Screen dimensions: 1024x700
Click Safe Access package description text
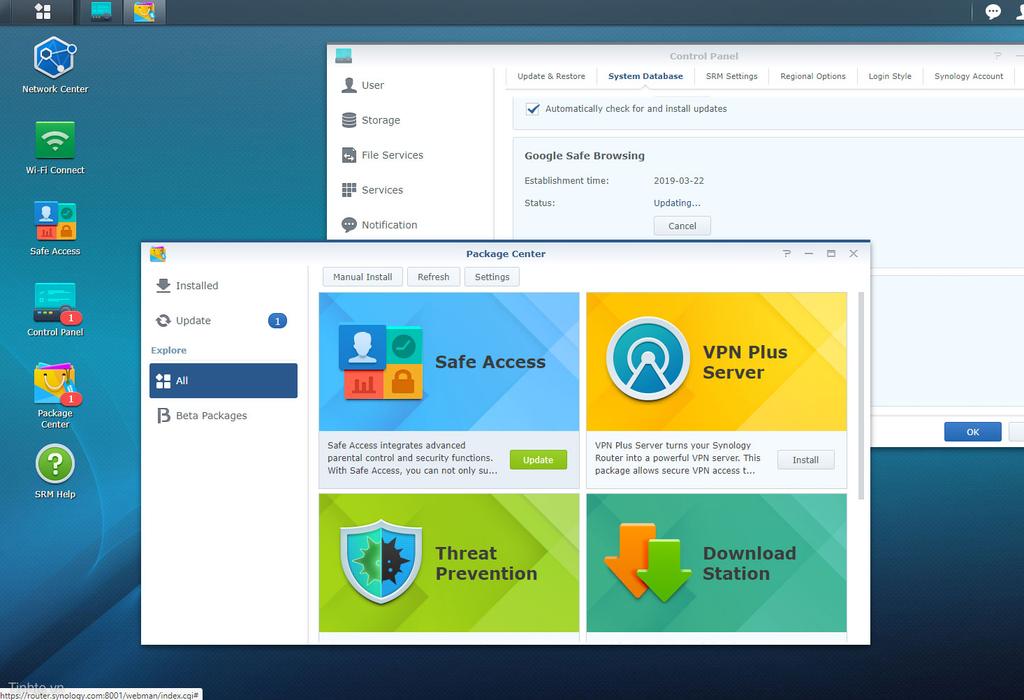412,458
